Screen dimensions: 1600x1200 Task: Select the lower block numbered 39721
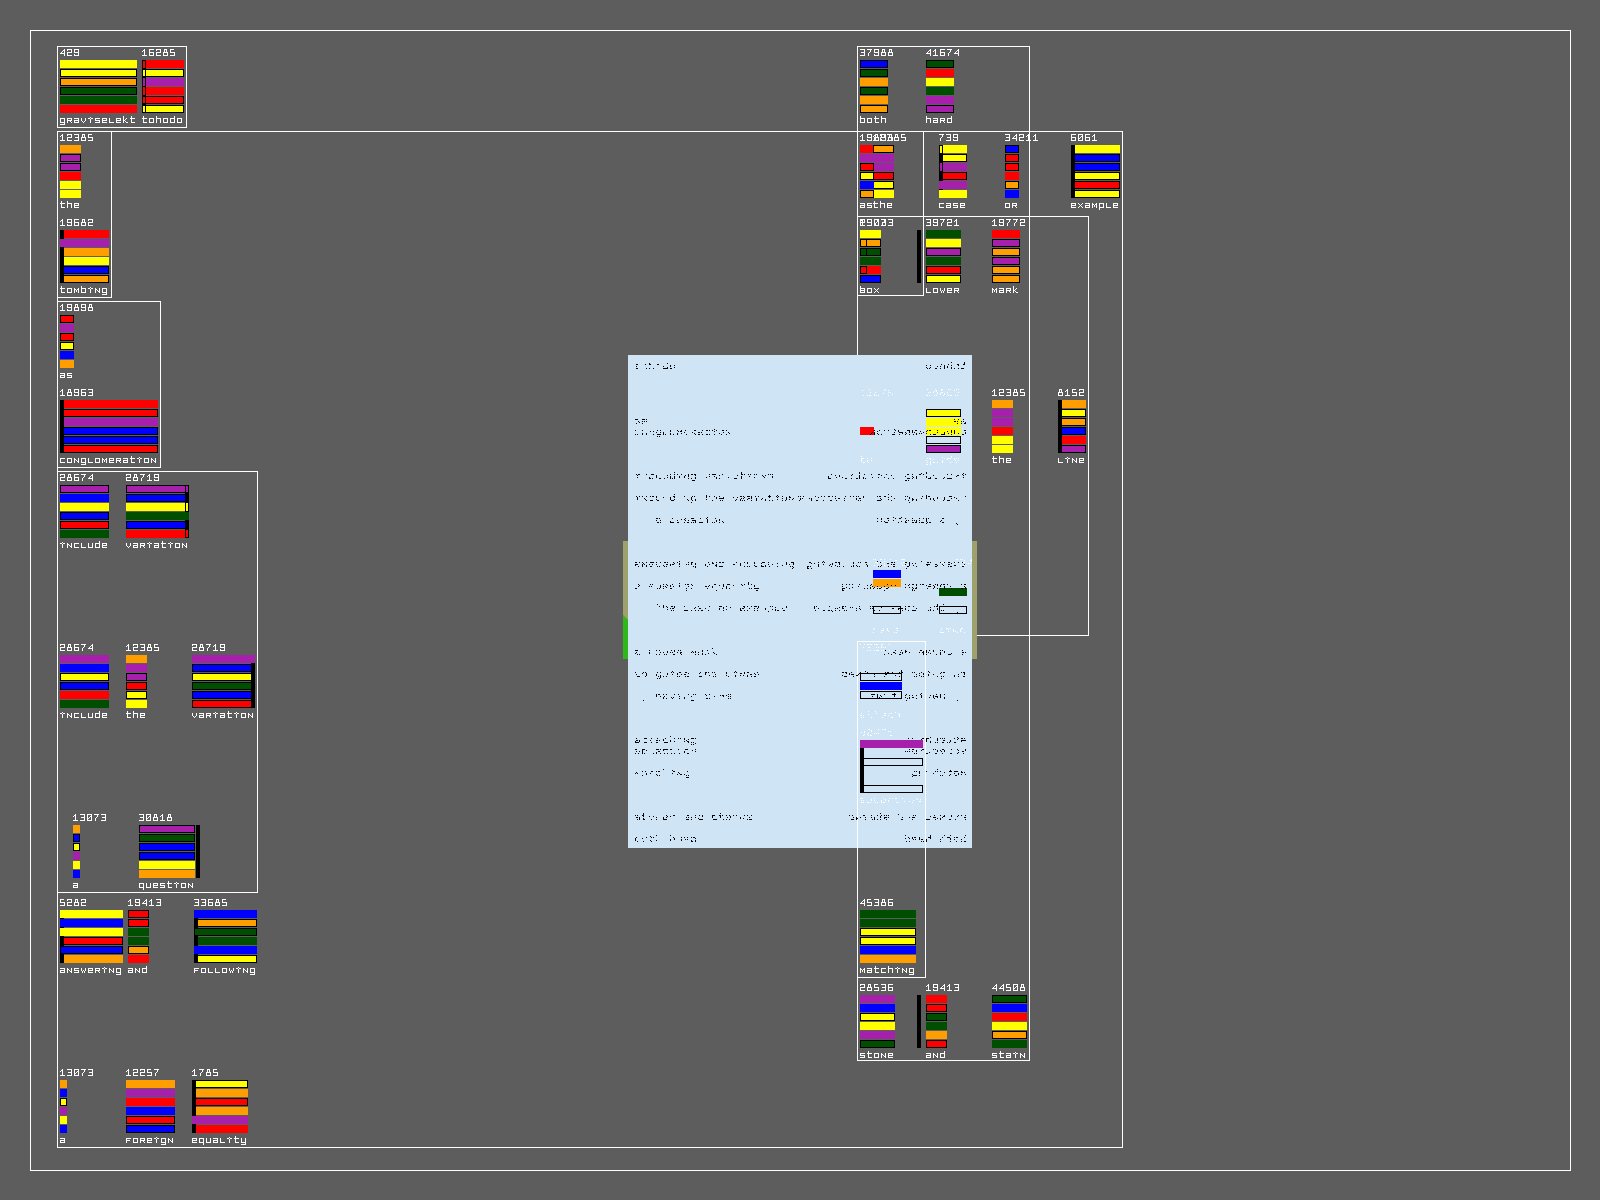coord(943,256)
